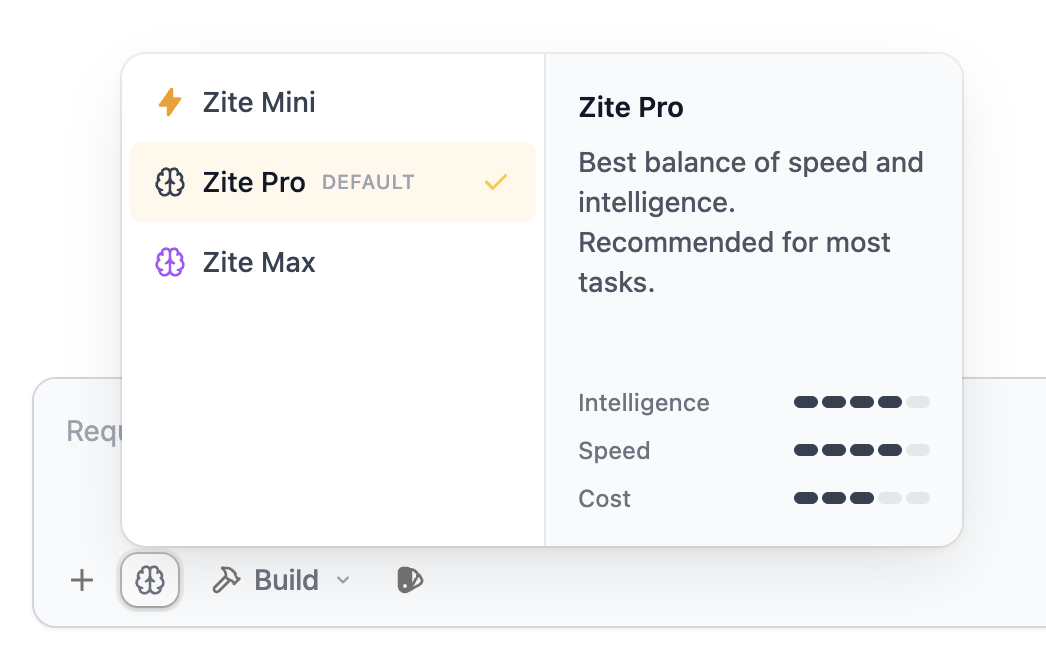
Task: Click the purple Zite Max brain icon
Action: point(170,262)
